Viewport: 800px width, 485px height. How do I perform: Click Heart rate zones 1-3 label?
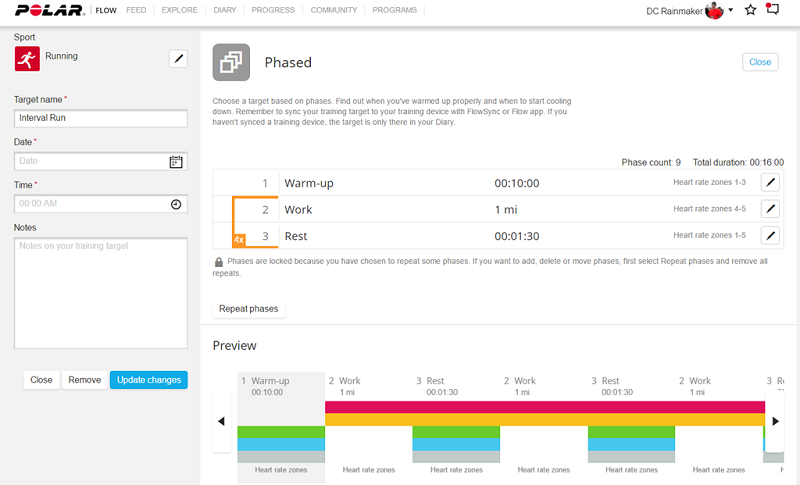pos(709,182)
